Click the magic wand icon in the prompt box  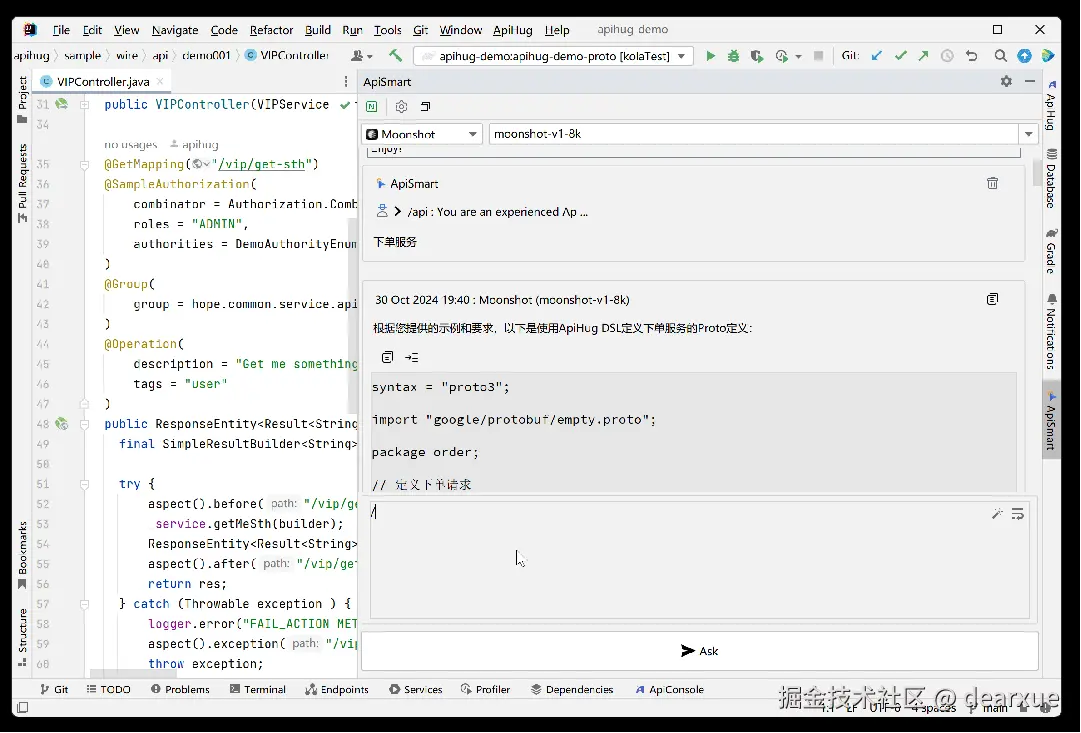pos(997,514)
